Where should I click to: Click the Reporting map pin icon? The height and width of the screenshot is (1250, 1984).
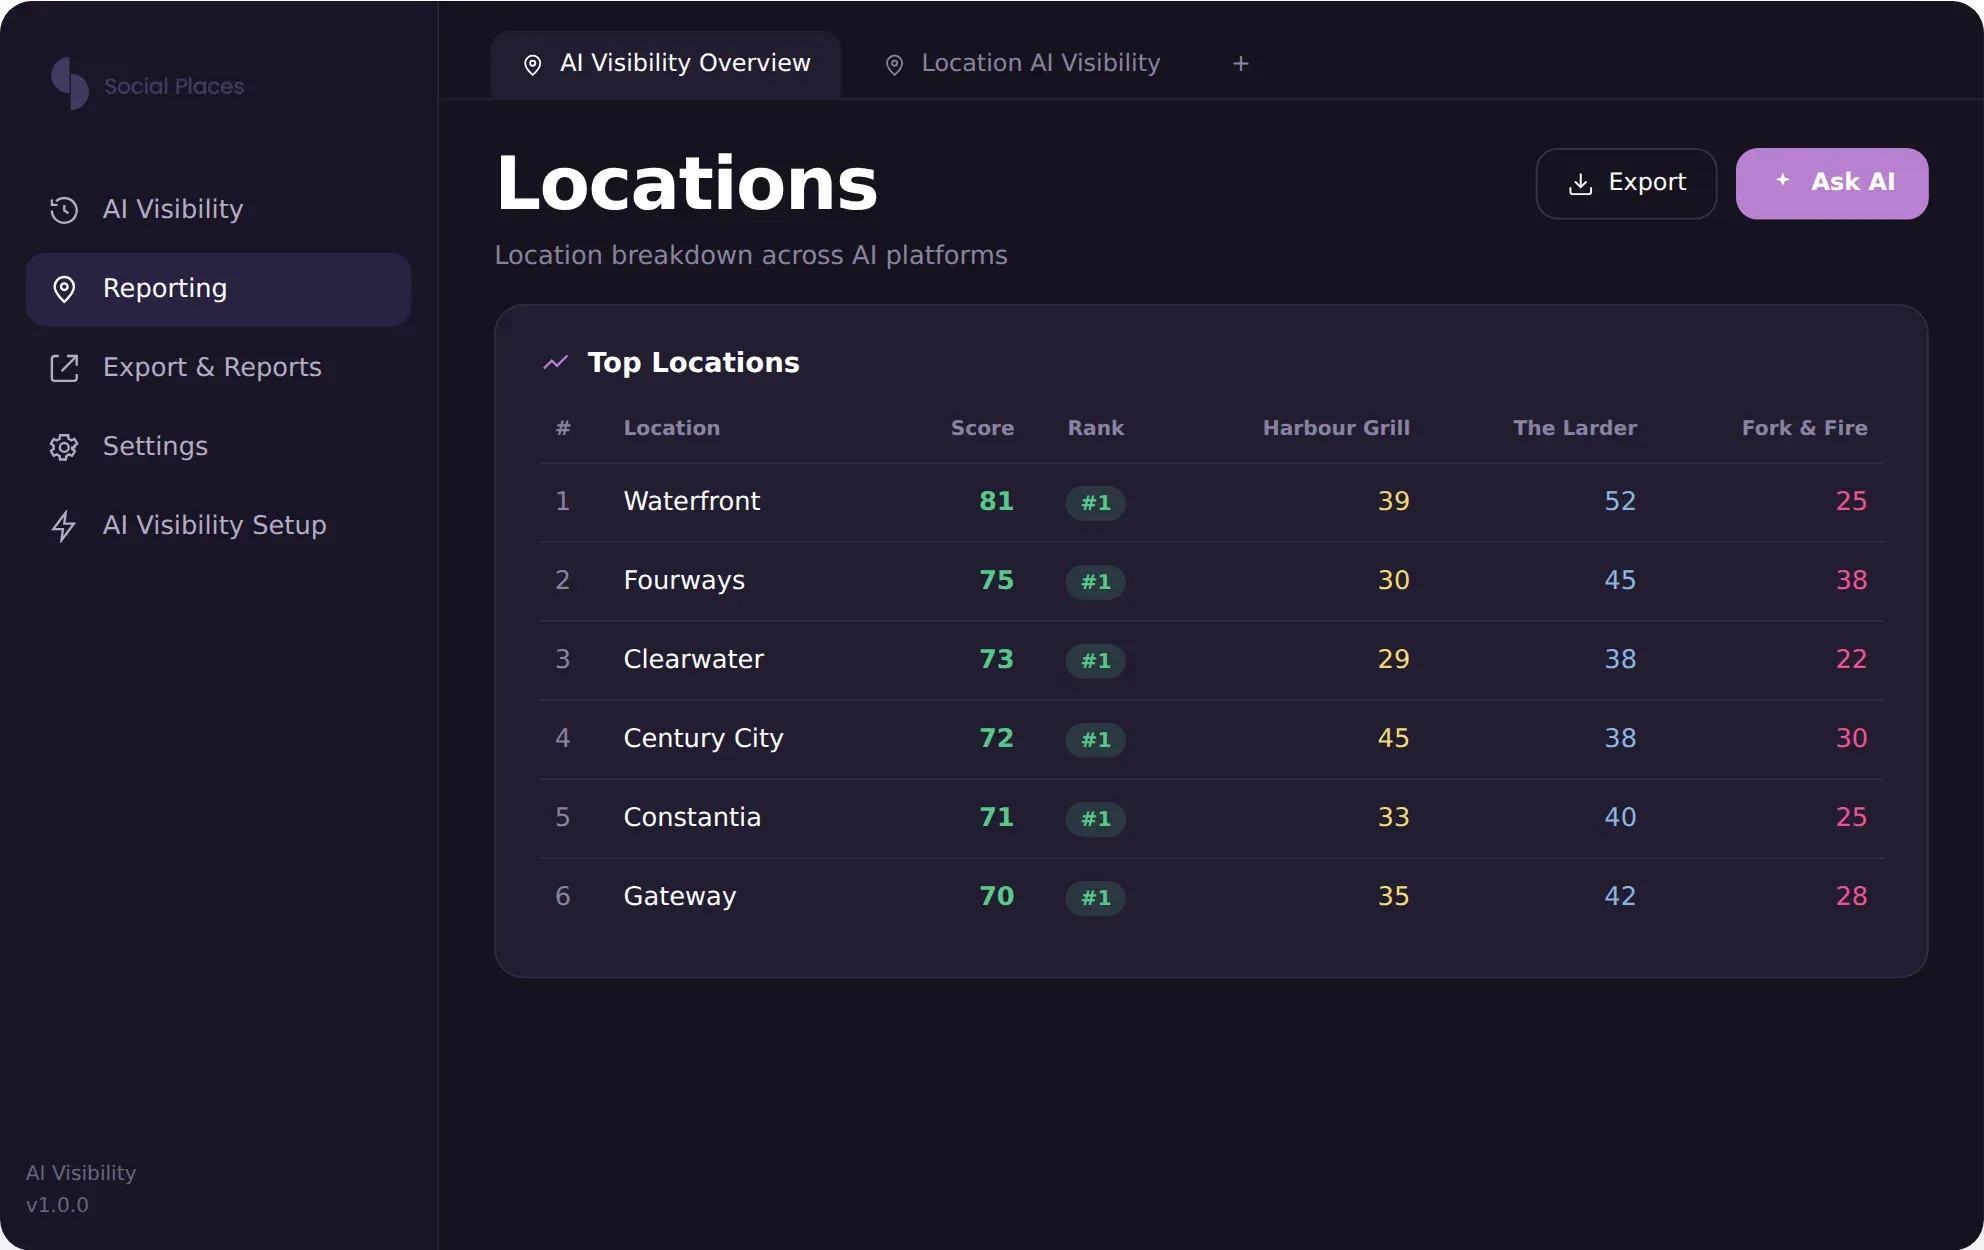(64, 289)
